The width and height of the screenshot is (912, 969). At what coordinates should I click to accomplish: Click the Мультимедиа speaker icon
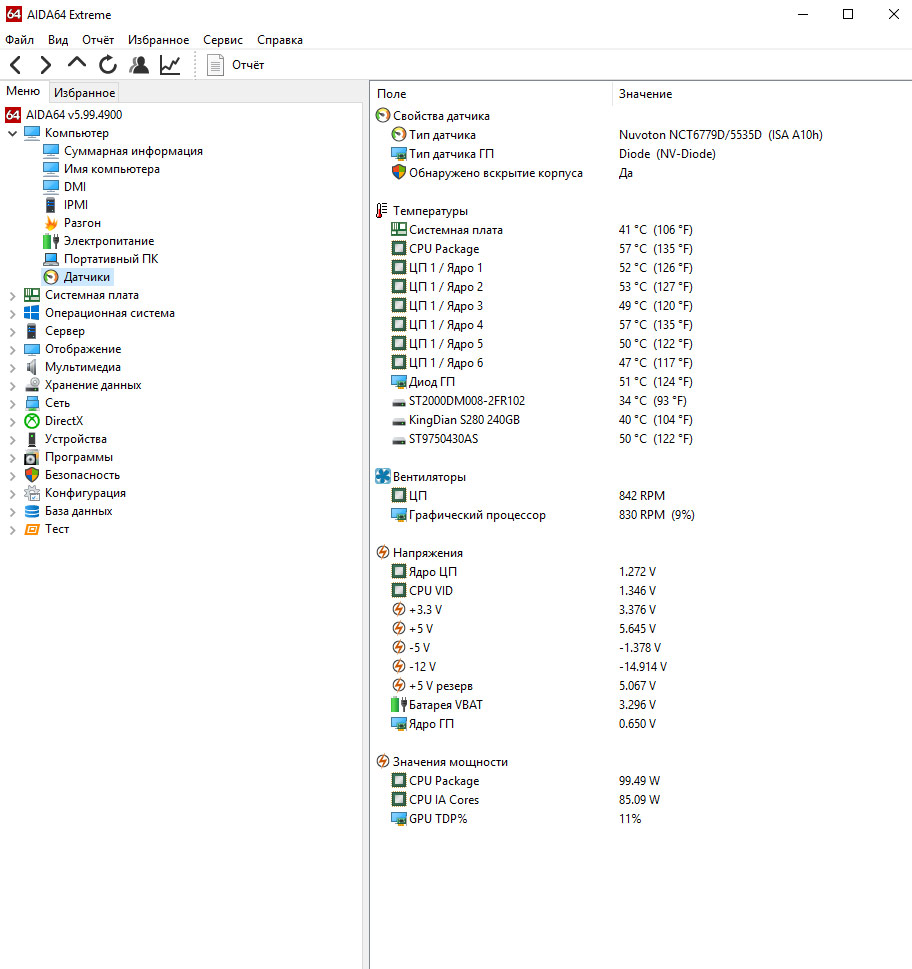pos(32,367)
